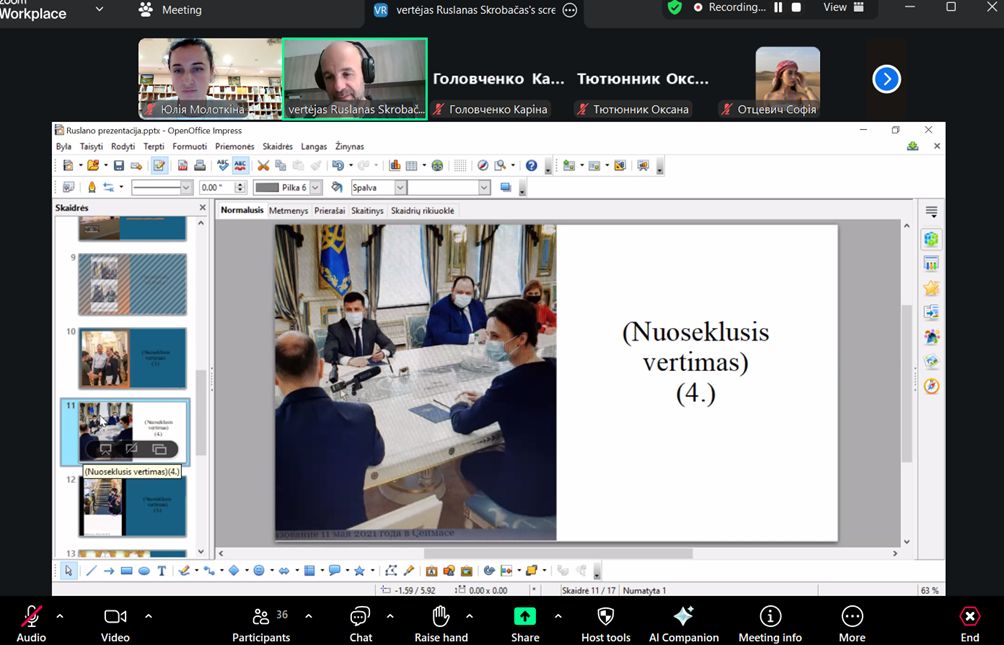This screenshot has width=1004, height=645.
Task: Switch to the Metmenys view tab
Action: tap(288, 211)
